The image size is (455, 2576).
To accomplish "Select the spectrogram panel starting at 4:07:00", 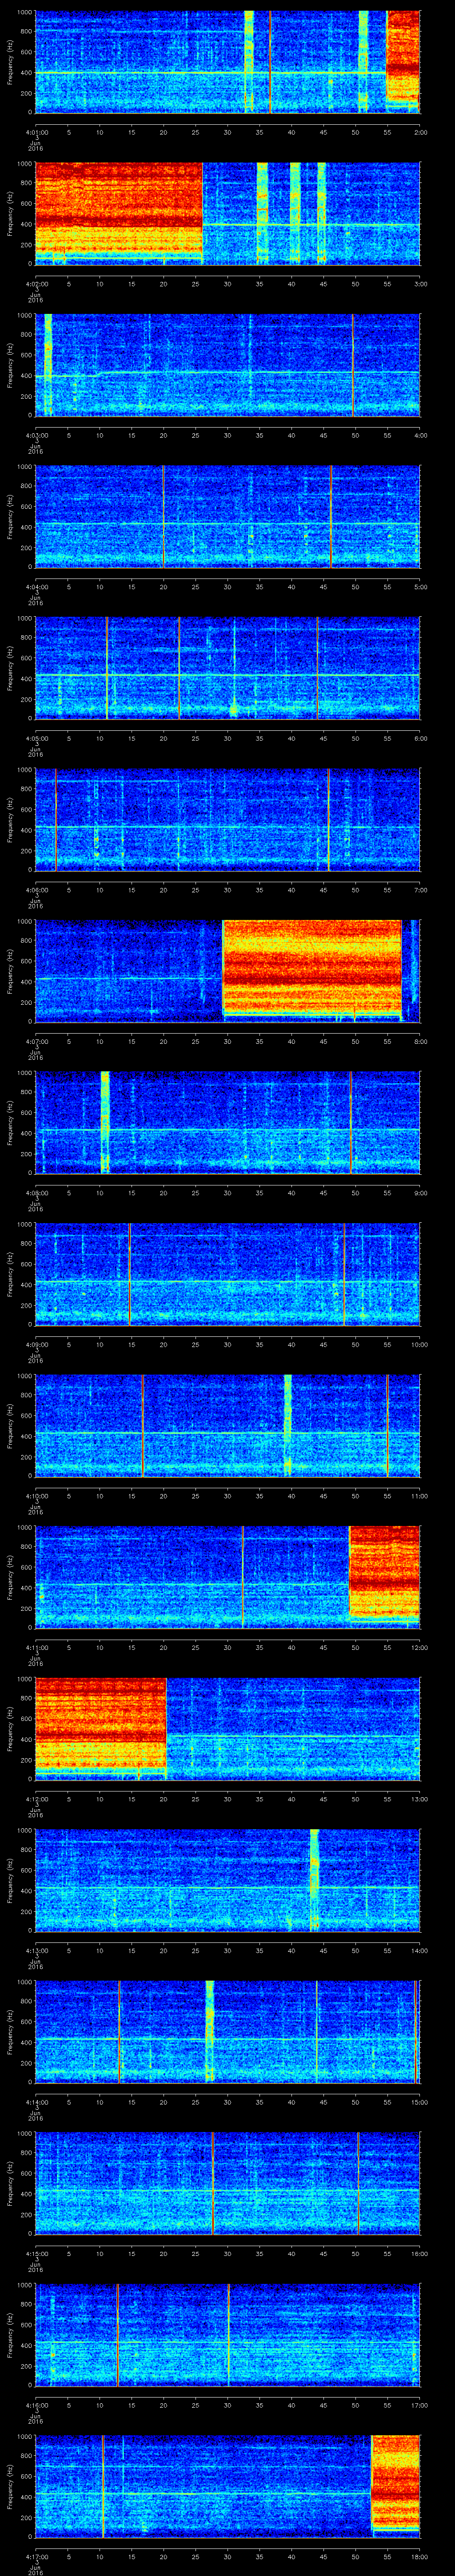I will click(227, 970).
